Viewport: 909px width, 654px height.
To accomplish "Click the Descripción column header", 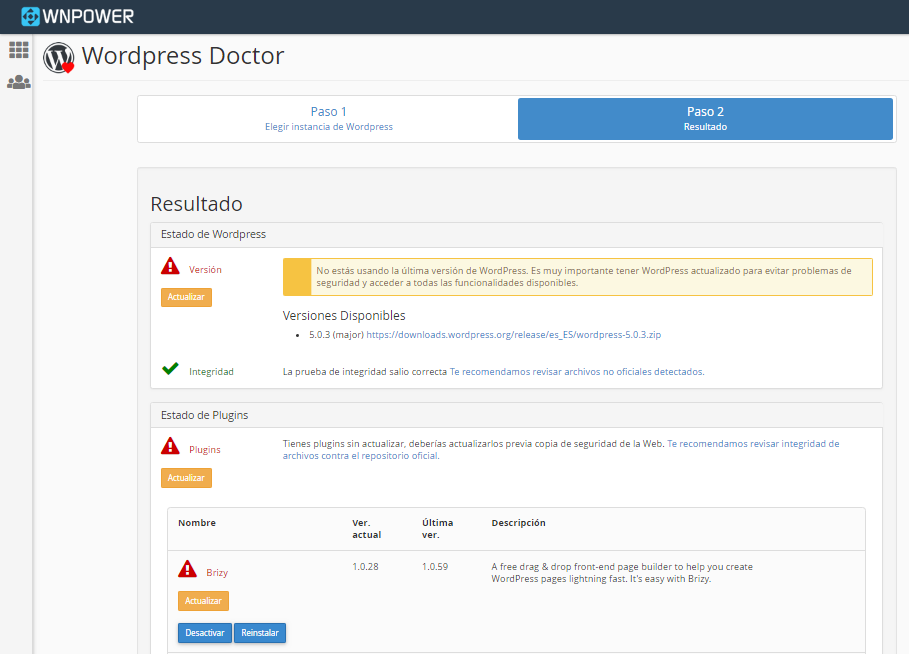I will [518, 522].
